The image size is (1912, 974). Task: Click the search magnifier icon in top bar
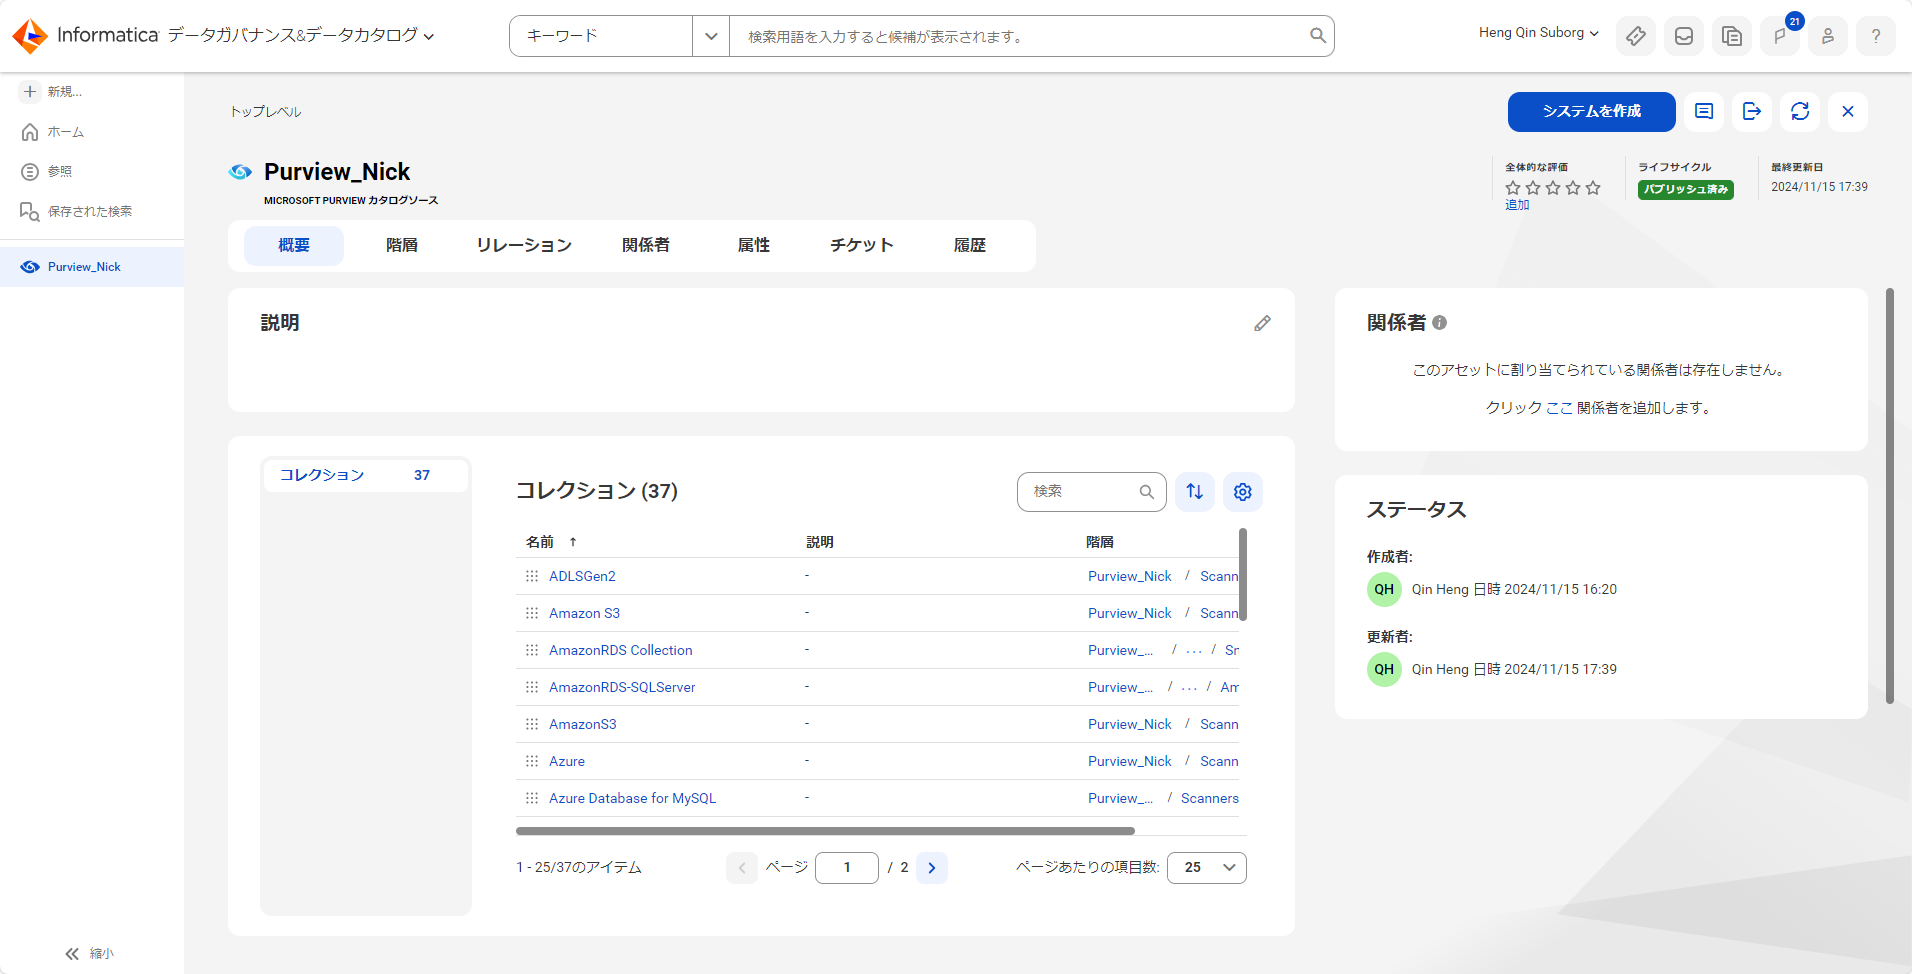click(1318, 36)
